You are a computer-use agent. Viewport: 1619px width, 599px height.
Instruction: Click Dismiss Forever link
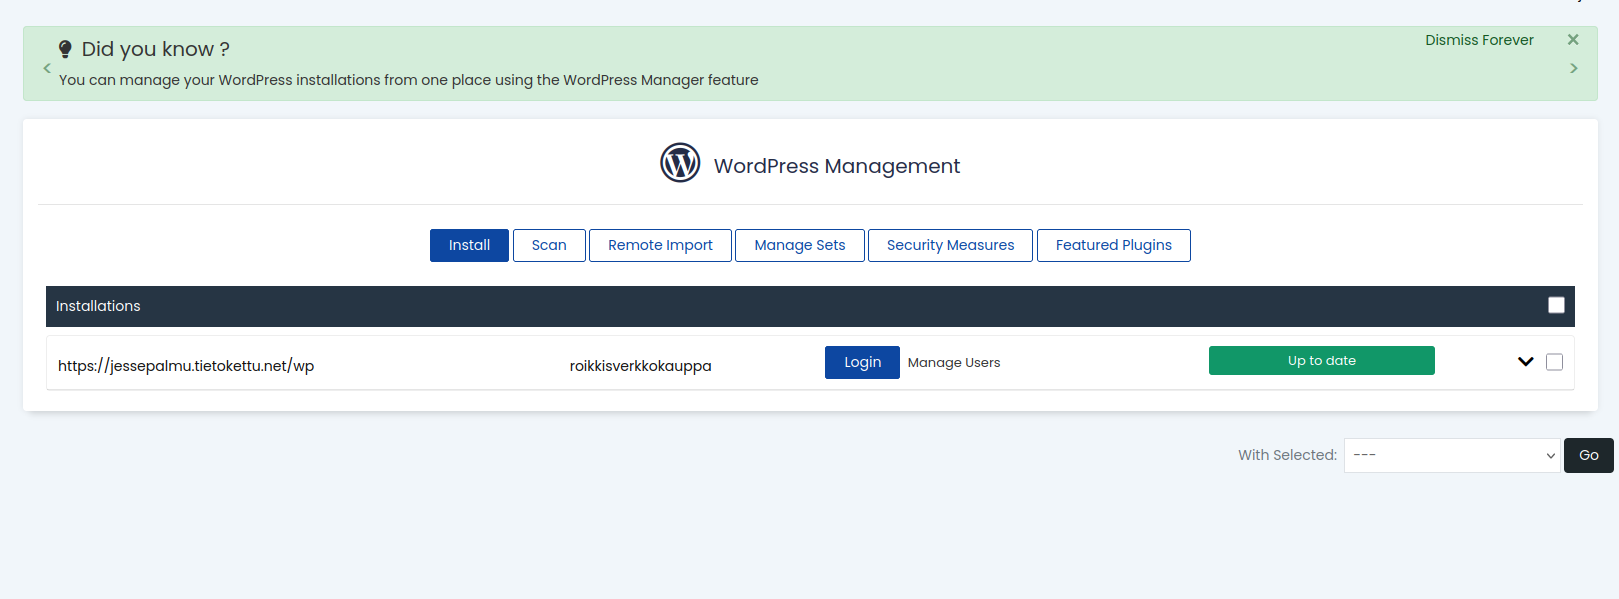pyautogui.click(x=1479, y=40)
